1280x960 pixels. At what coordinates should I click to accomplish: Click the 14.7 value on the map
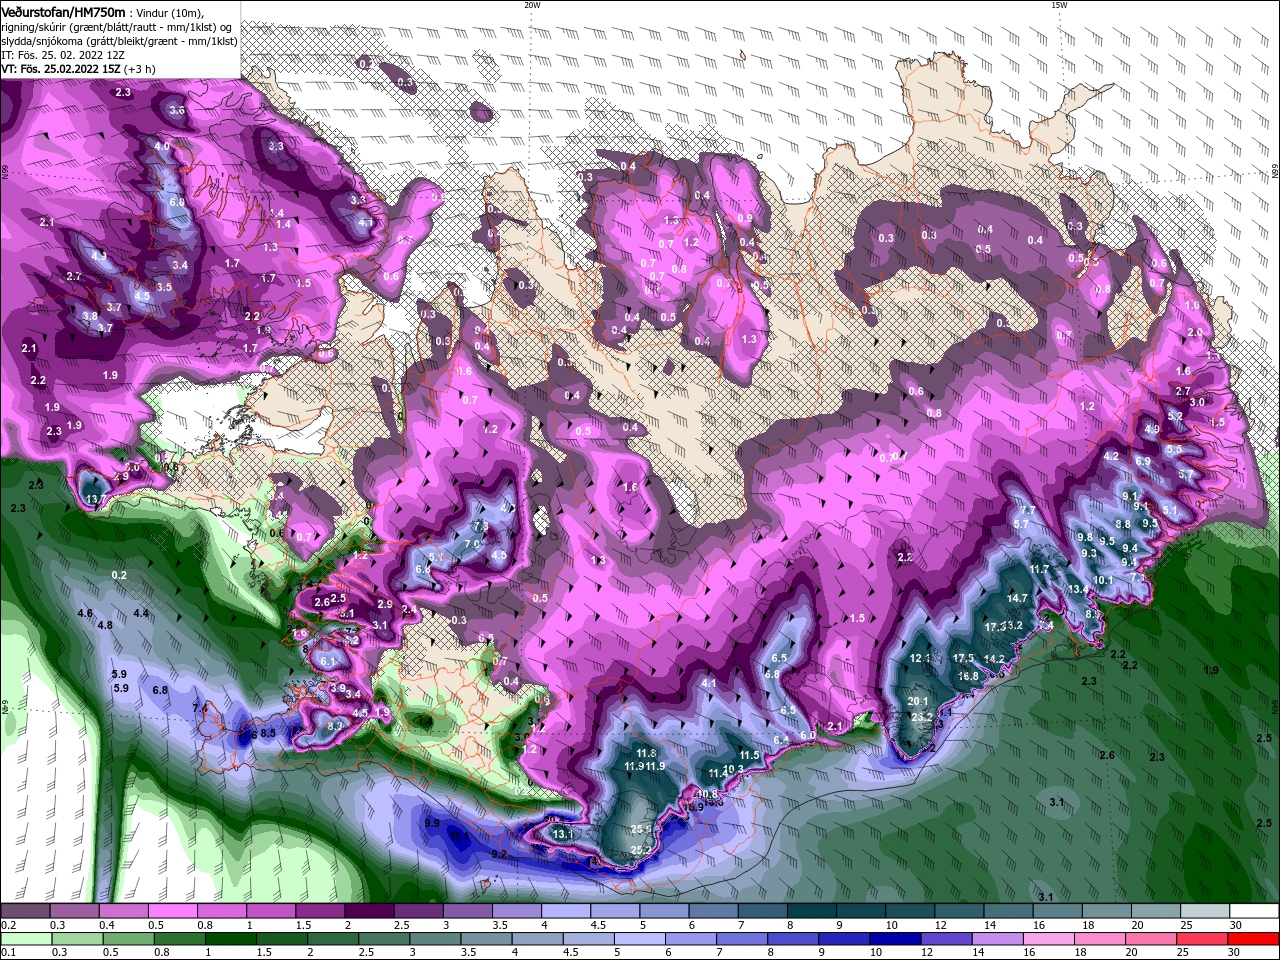point(1016,598)
